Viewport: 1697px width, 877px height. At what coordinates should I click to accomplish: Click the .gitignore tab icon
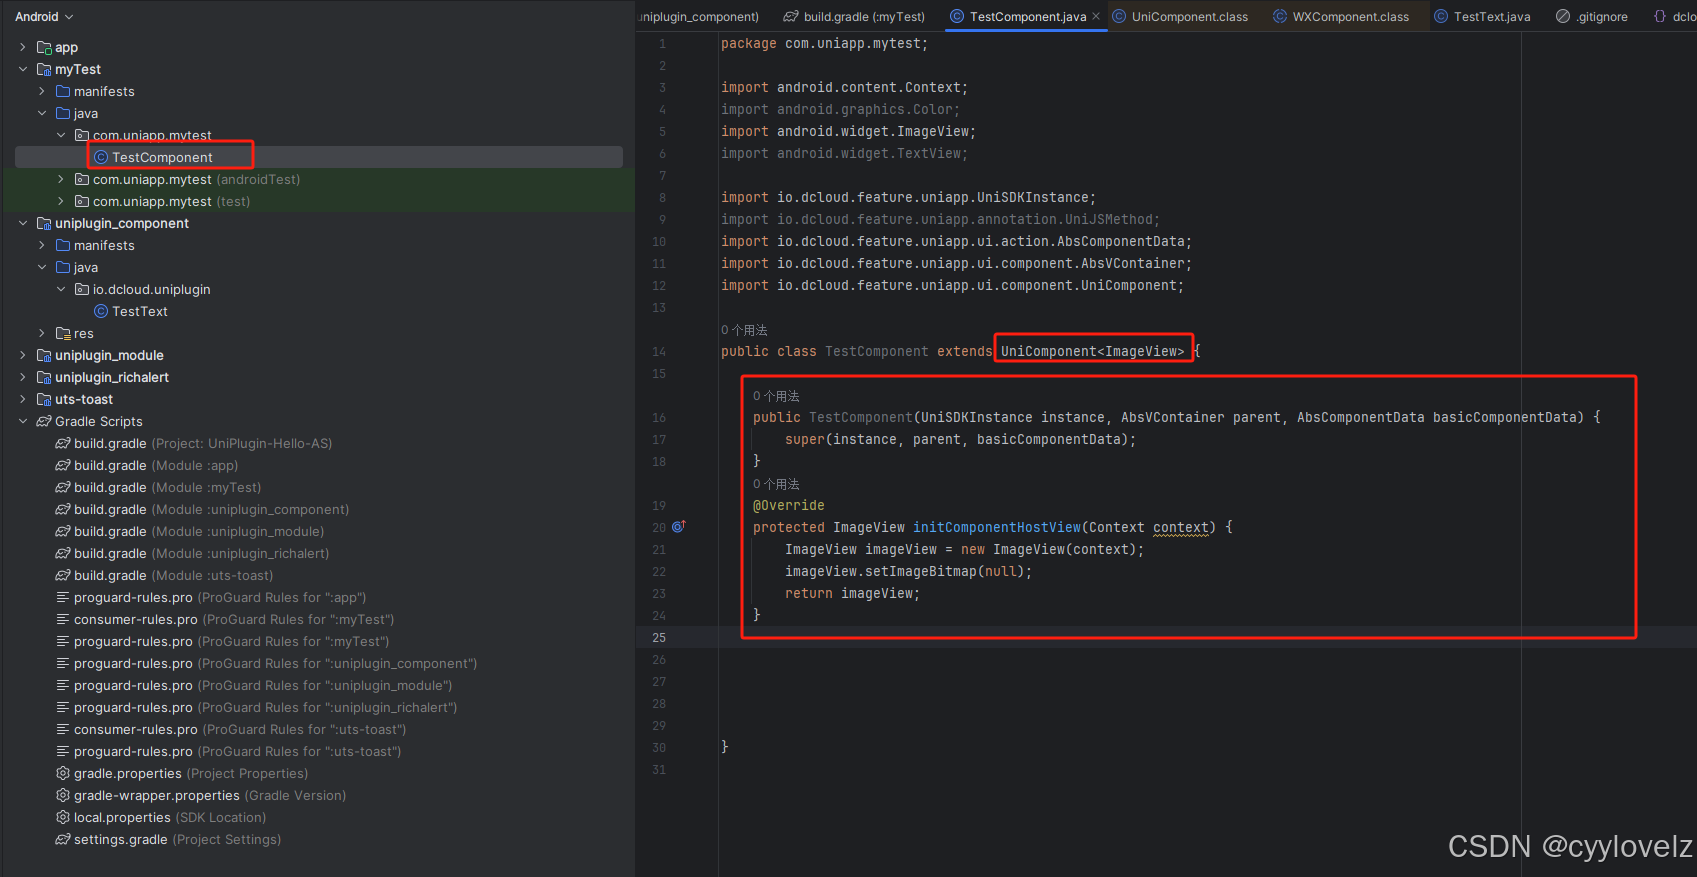[1563, 16]
